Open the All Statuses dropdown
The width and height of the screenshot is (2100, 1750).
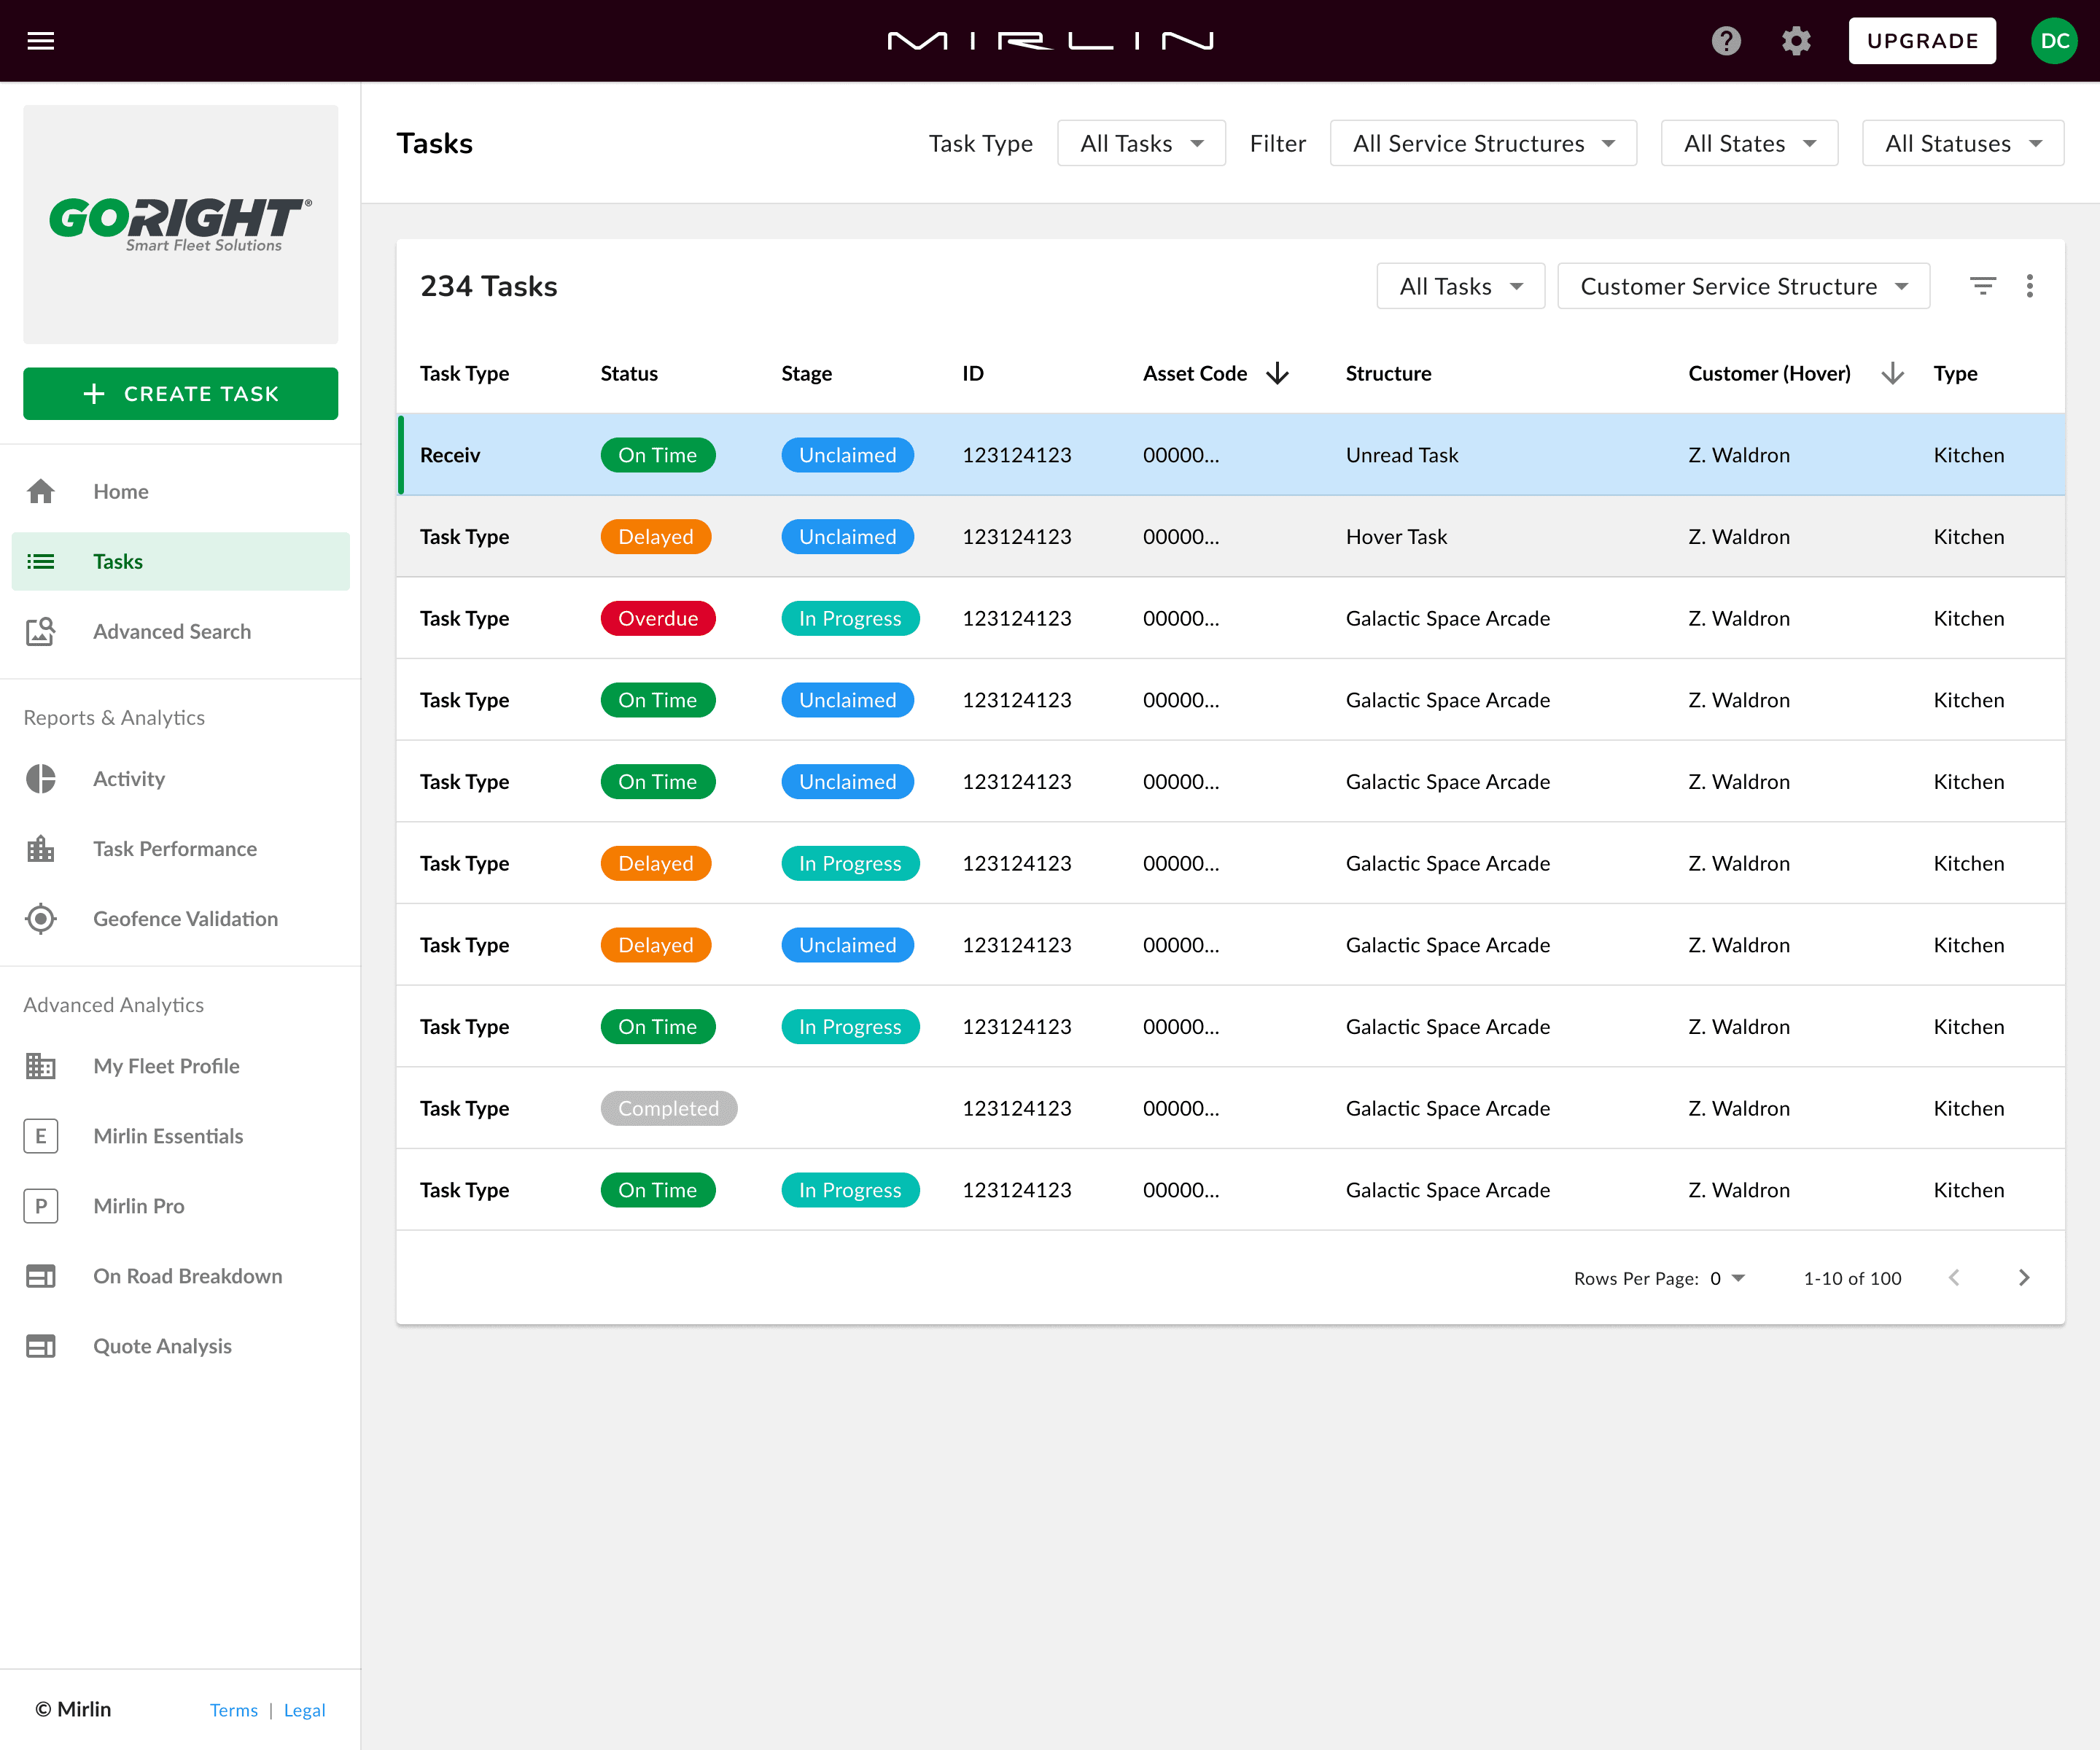click(x=1962, y=143)
